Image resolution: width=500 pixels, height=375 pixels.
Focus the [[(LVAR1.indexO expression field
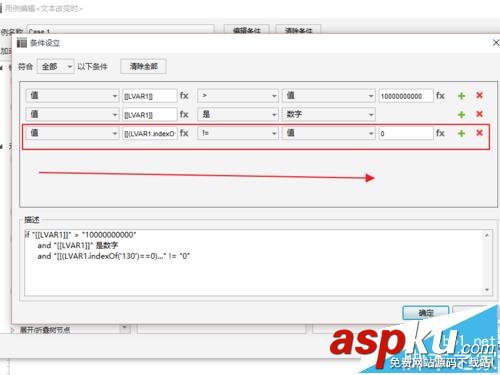pyautogui.click(x=149, y=133)
